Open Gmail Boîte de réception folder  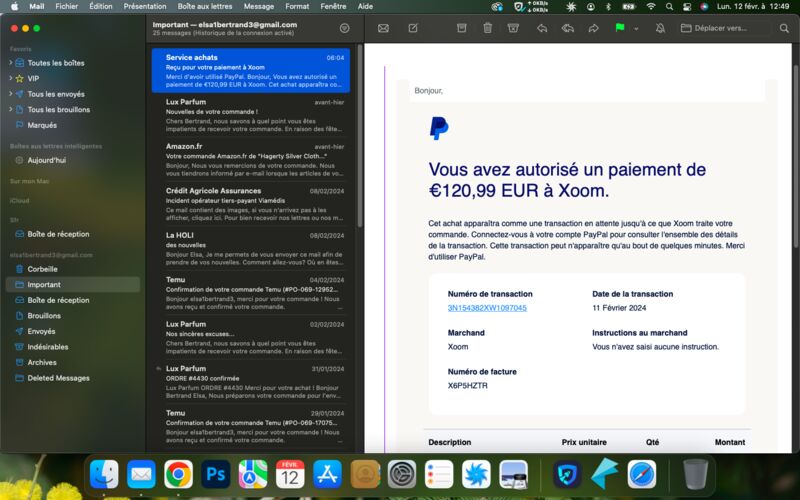pos(58,300)
